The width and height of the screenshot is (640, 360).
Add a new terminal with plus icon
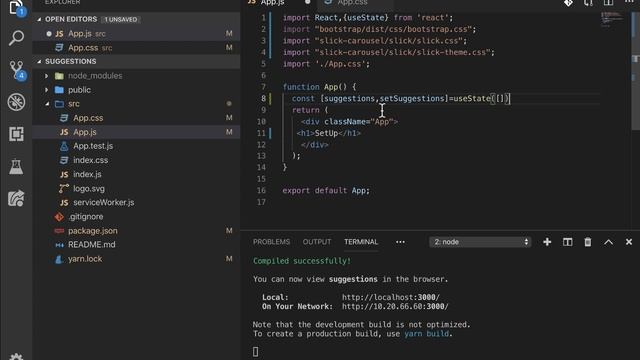pyautogui.click(x=547, y=242)
